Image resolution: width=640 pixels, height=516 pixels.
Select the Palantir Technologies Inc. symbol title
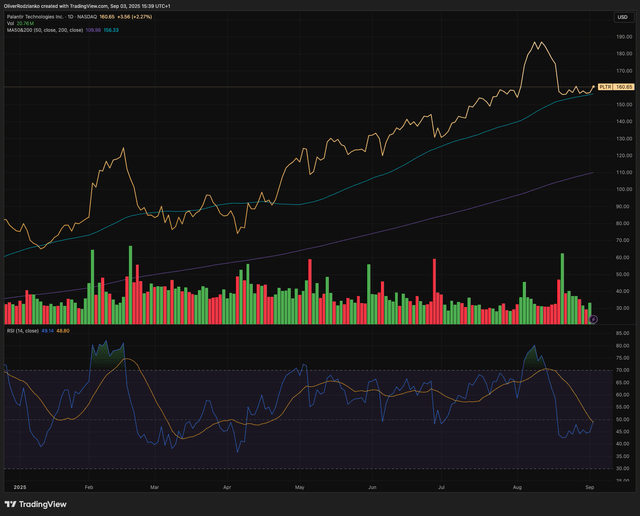[x=36, y=17]
